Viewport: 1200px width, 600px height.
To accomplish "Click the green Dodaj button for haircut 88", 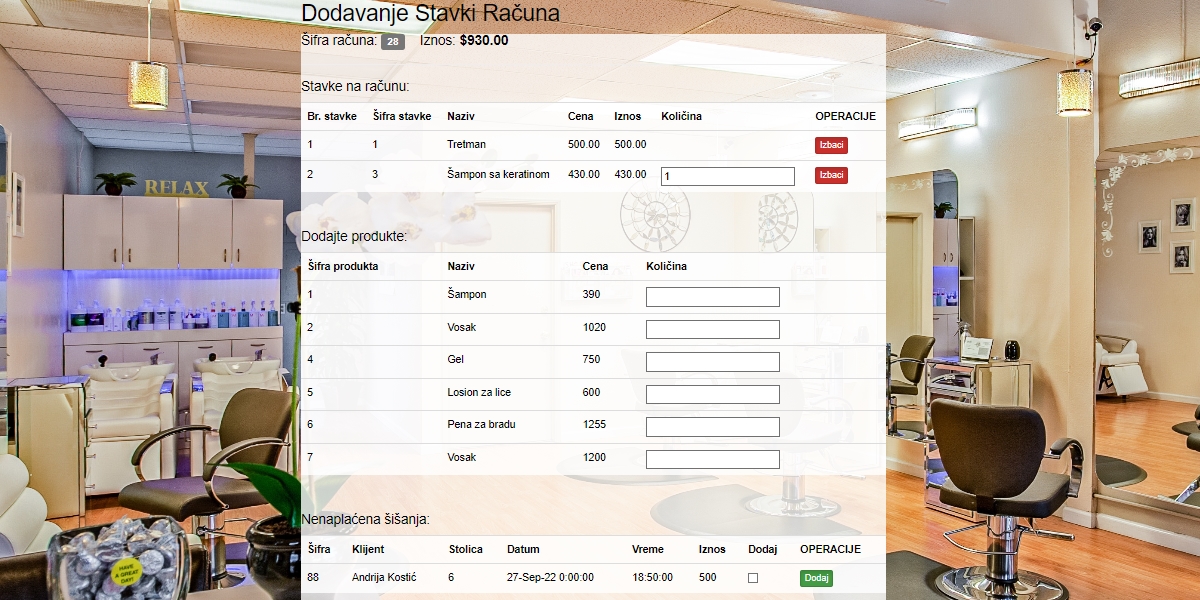I will [816, 578].
